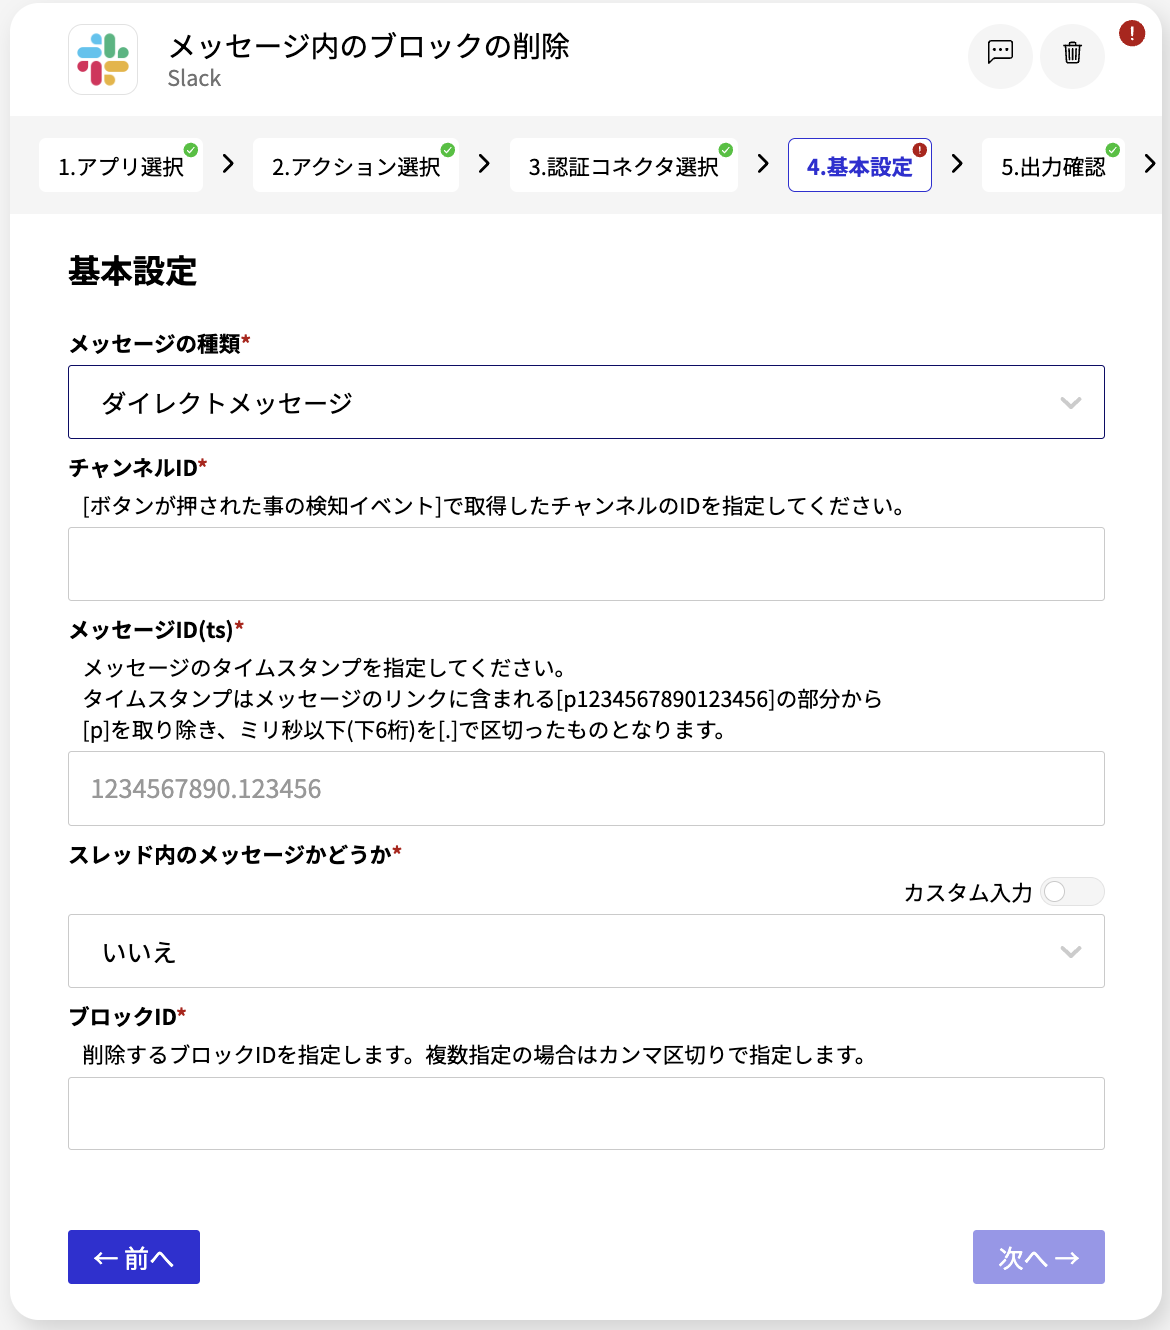Click the Slack app logo icon
This screenshot has width=1170, height=1330.
click(103, 60)
